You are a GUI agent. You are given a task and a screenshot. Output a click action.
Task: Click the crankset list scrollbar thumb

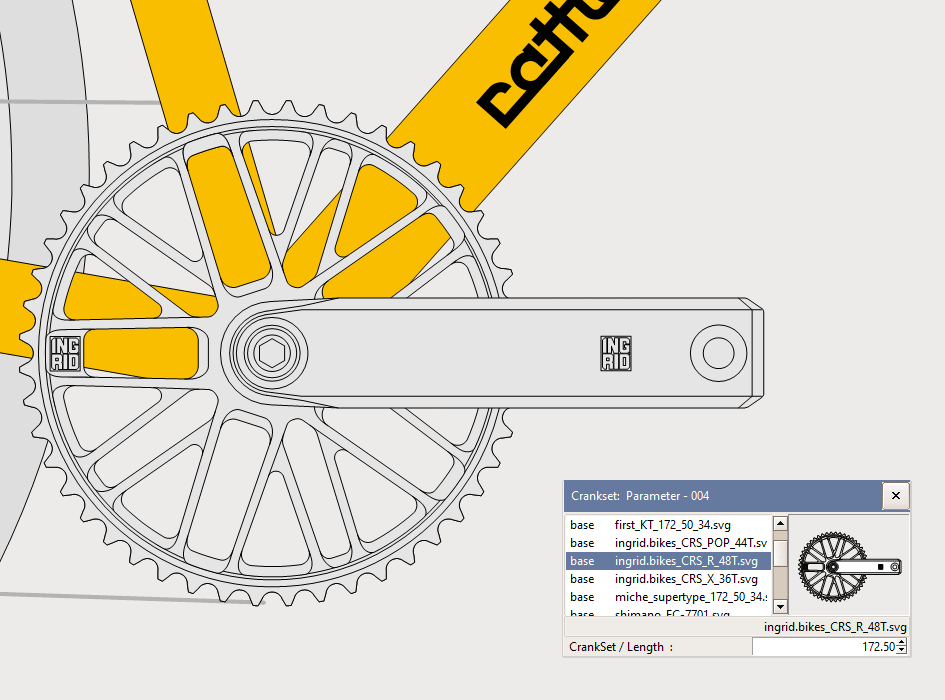tap(780, 553)
